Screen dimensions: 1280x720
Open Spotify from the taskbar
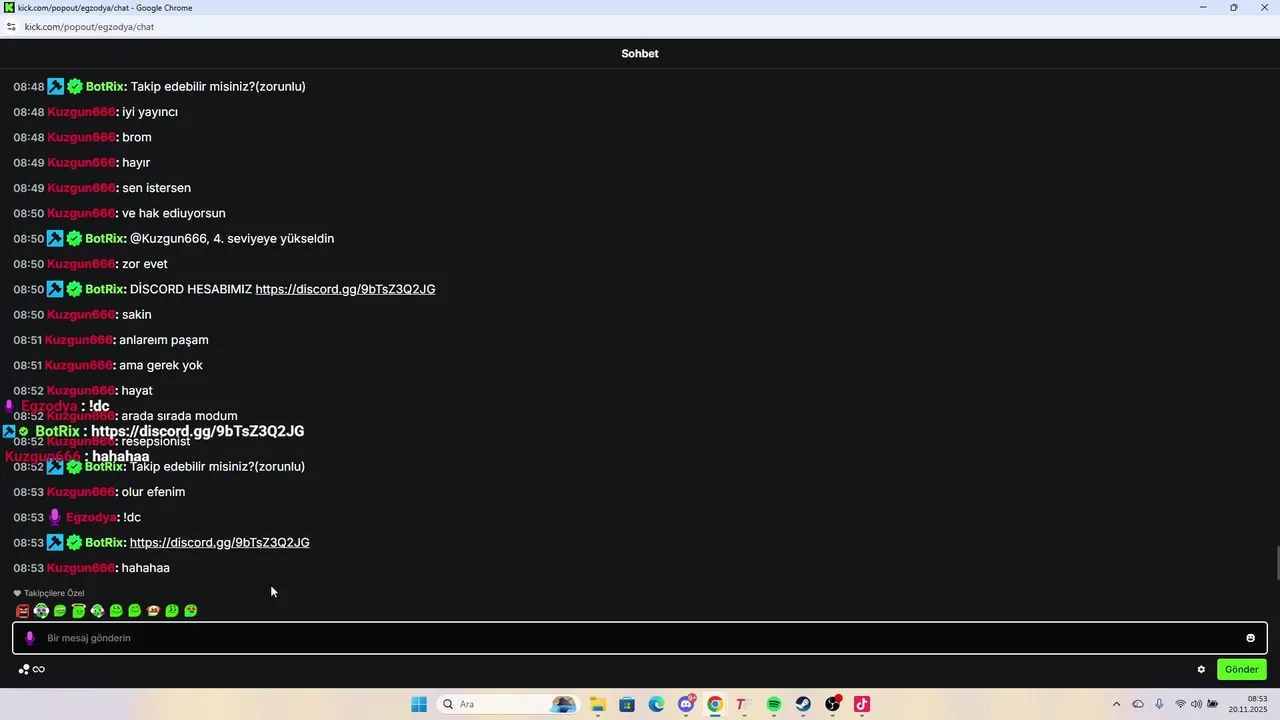point(774,704)
